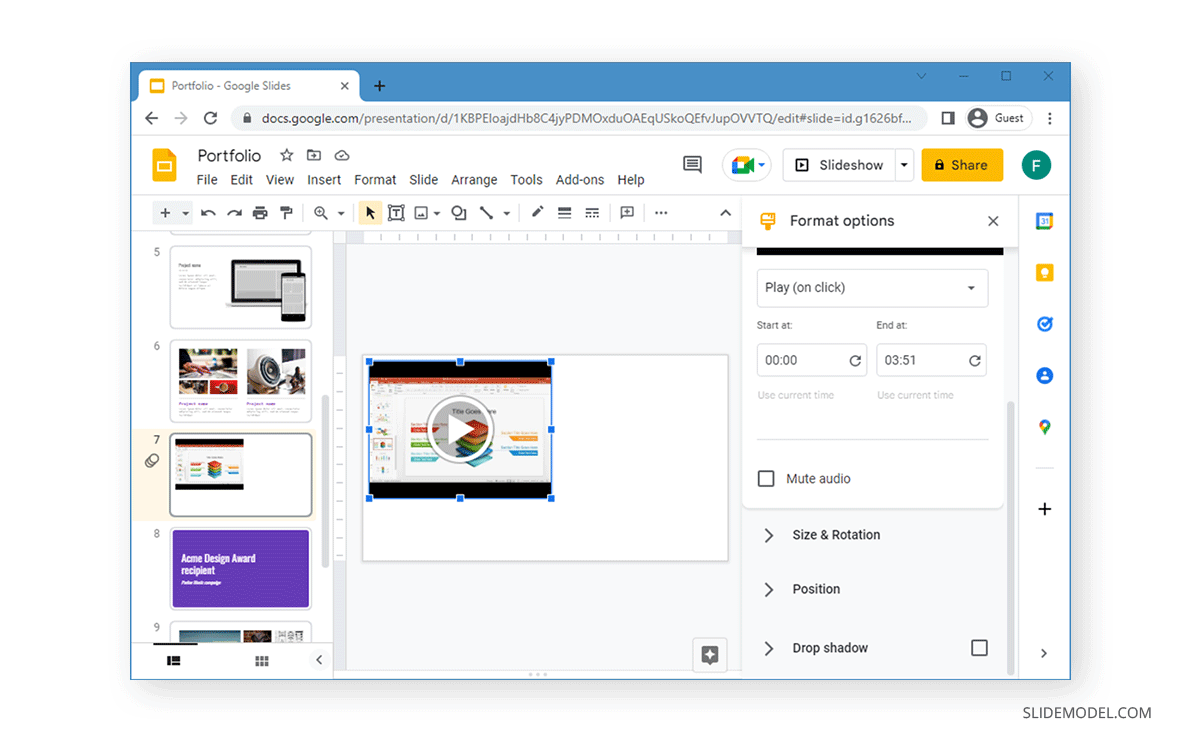
Task: Click the Border dash icon
Action: click(x=592, y=213)
